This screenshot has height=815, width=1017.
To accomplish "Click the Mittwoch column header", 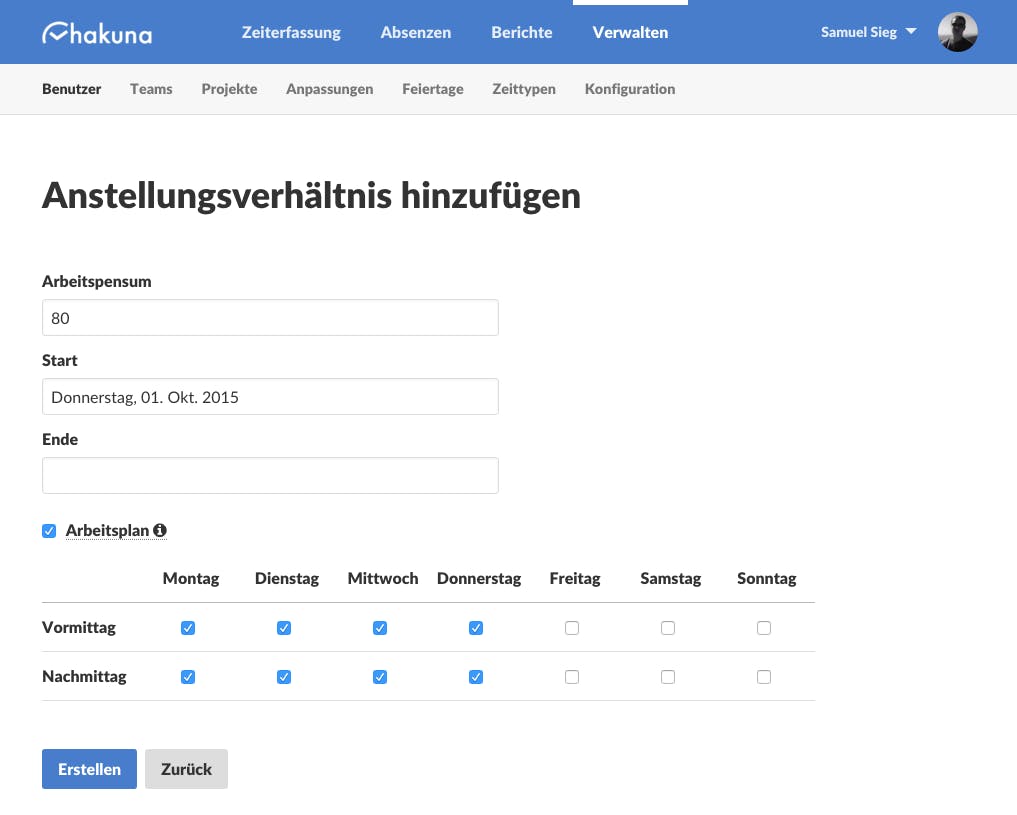I will coord(383,578).
